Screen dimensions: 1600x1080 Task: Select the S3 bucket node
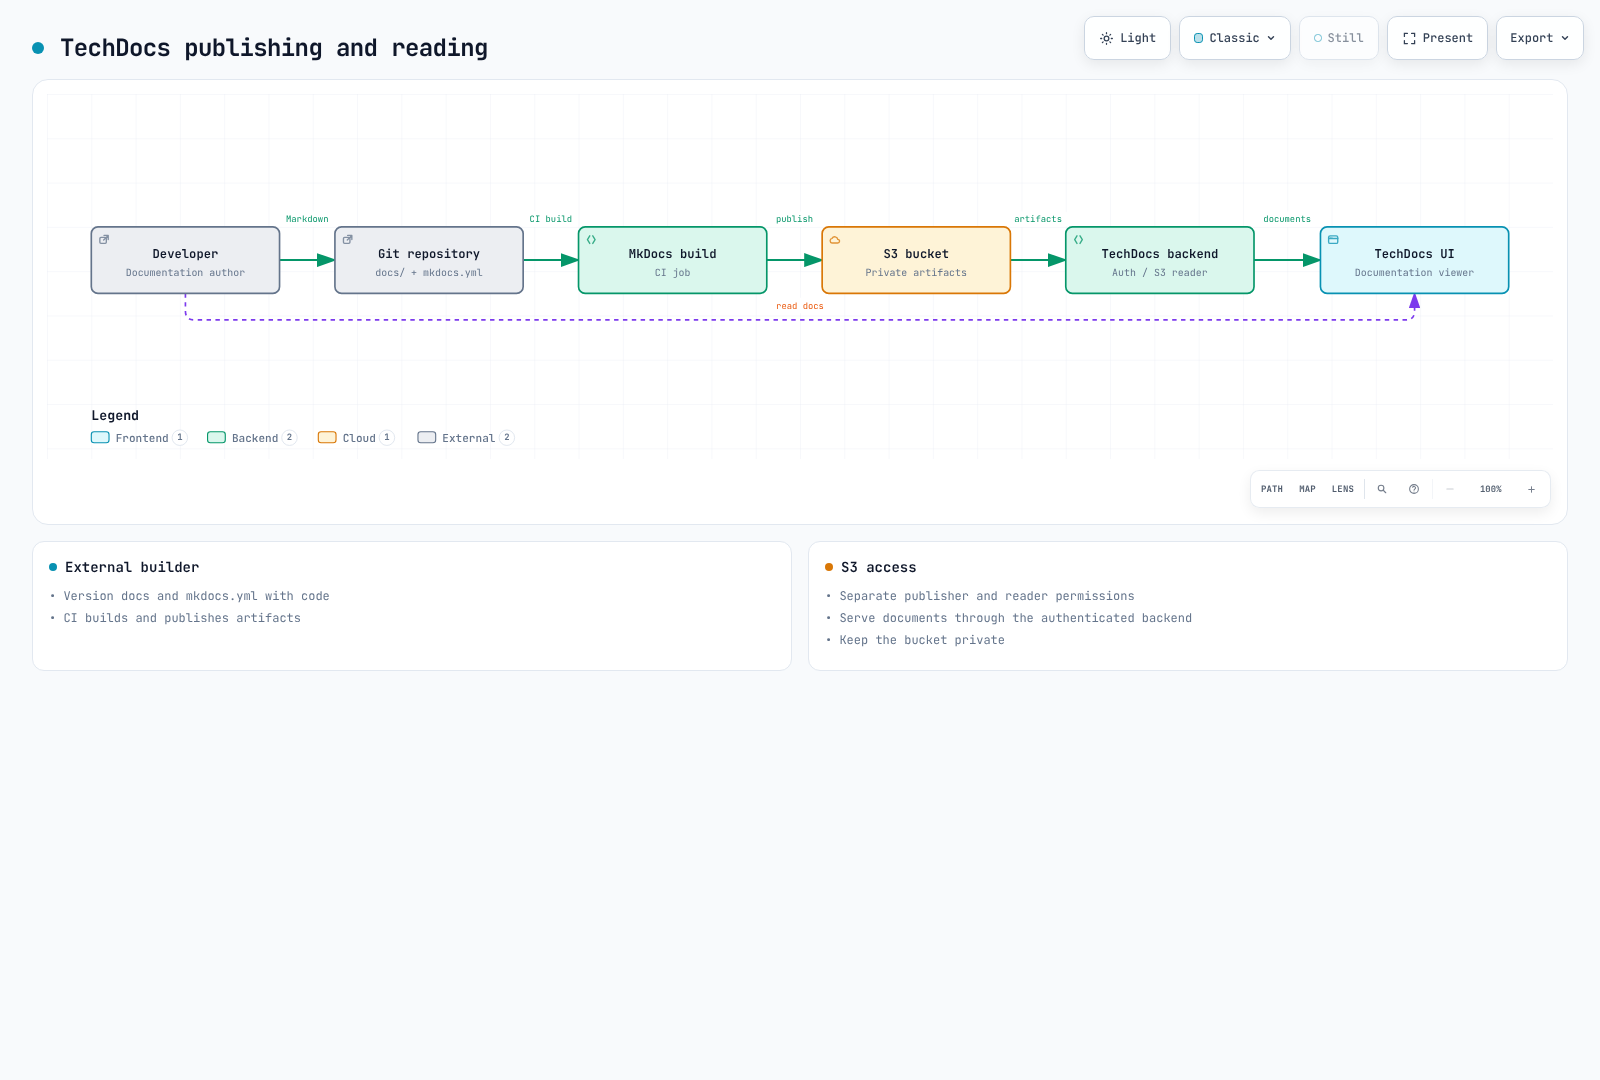916,260
